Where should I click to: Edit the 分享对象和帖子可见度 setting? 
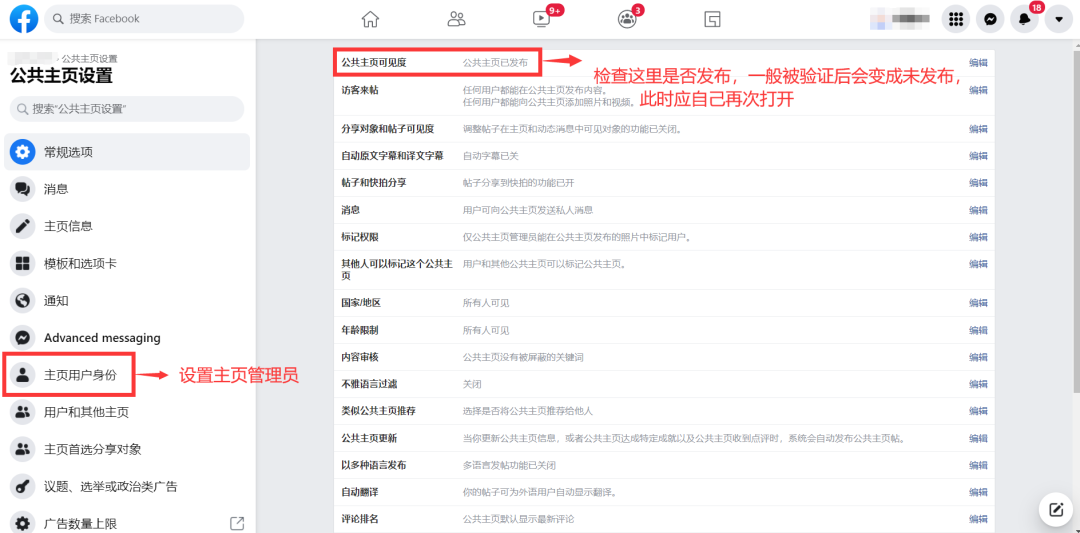click(x=978, y=129)
